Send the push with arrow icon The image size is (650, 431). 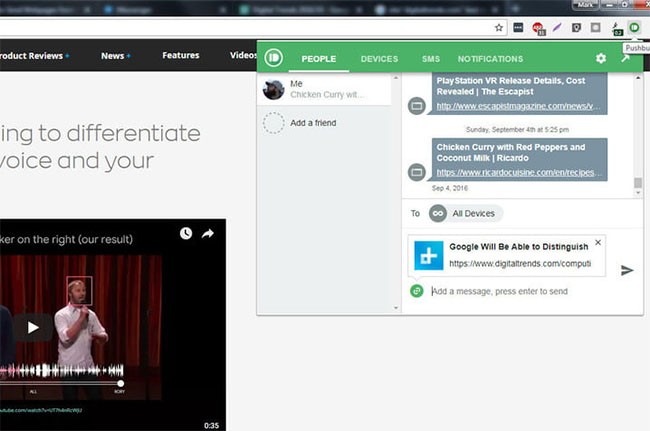tap(627, 270)
